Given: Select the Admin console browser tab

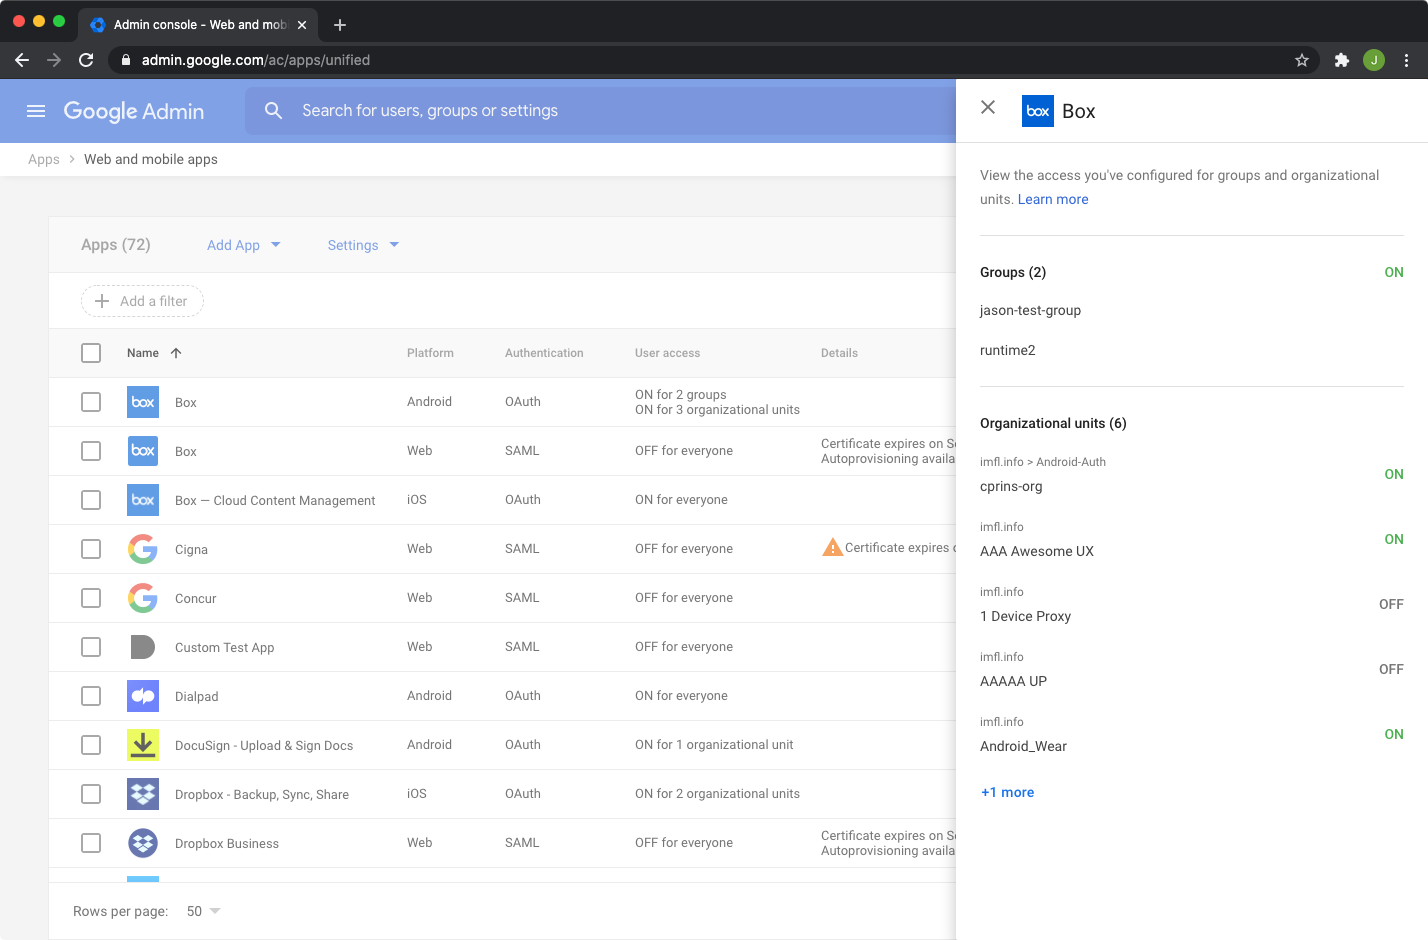Looking at the screenshot, I should tap(198, 25).
